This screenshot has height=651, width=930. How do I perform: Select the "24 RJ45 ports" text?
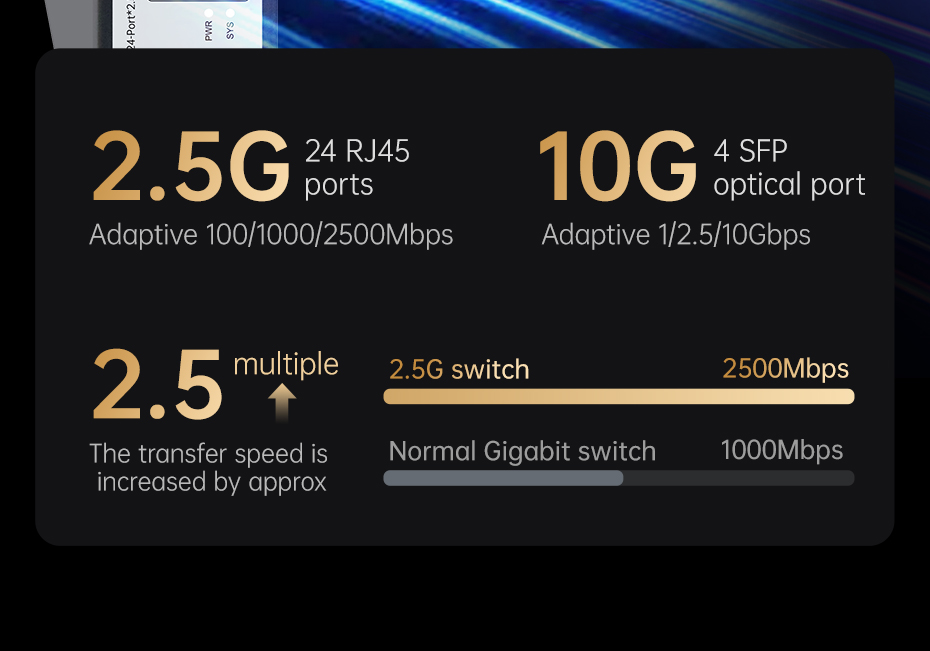[x=356, y=168]
